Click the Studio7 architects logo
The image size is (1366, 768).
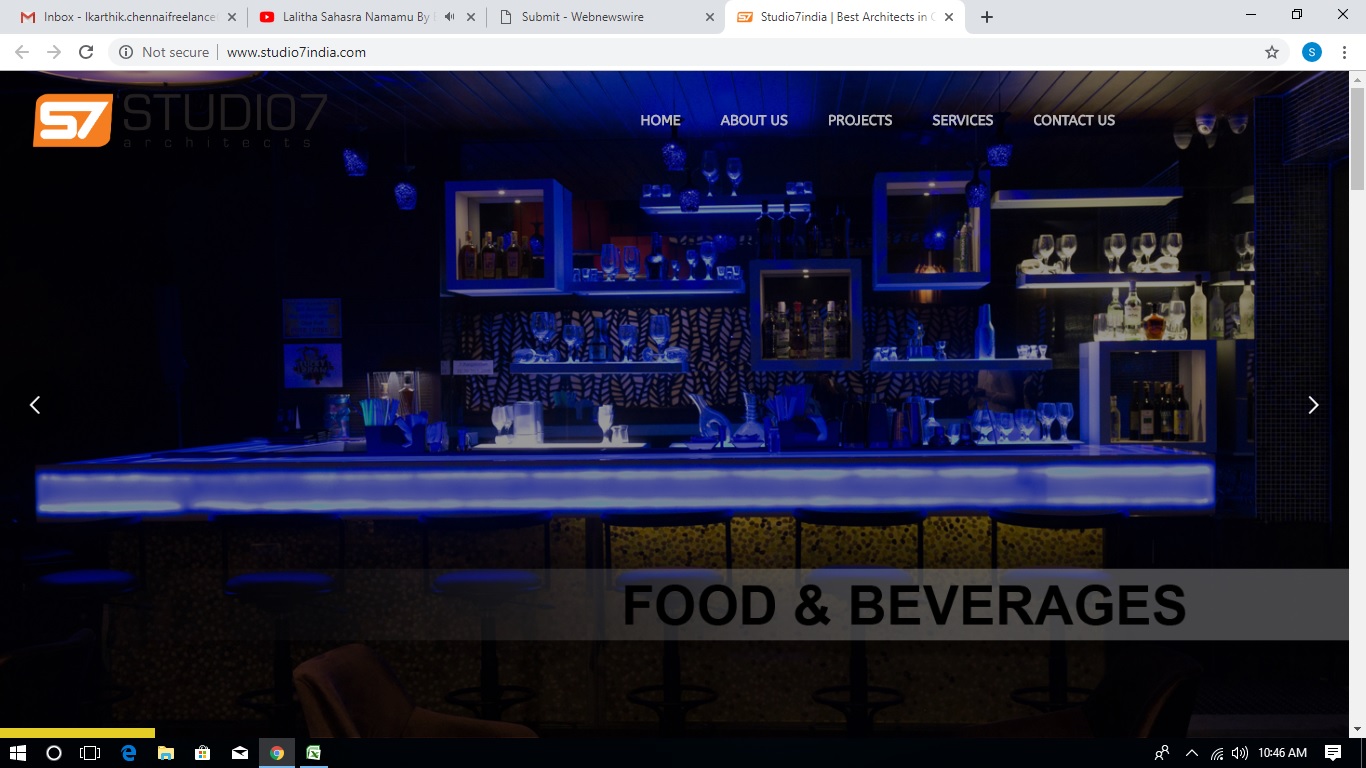pyautogui.click(x=180, y=121)
